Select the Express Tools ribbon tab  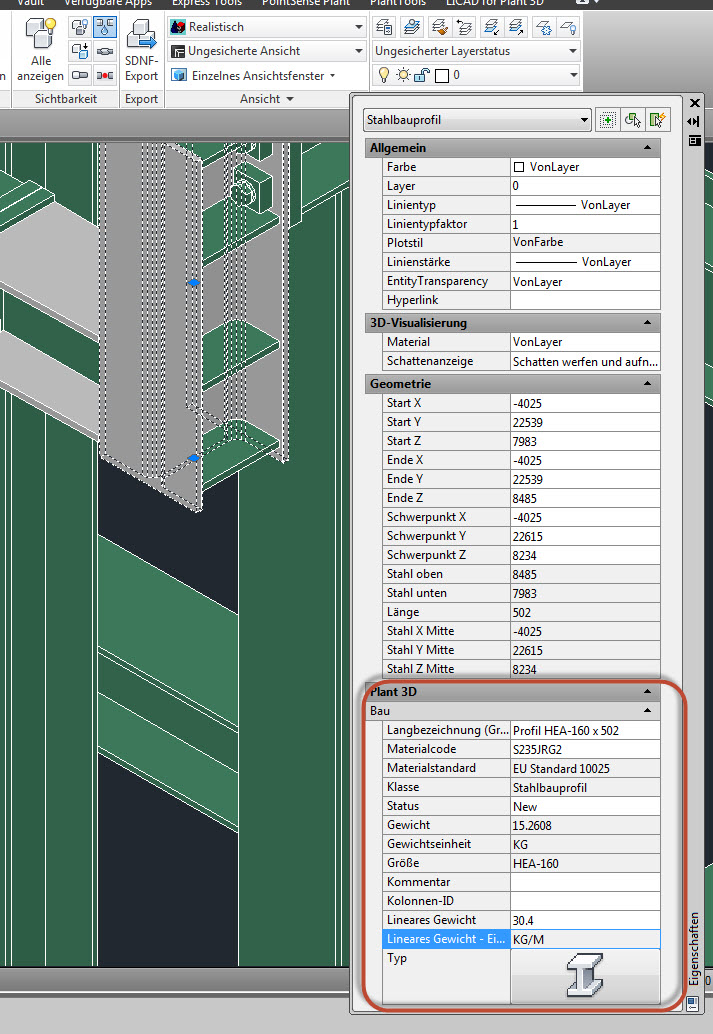coord(206,3)
